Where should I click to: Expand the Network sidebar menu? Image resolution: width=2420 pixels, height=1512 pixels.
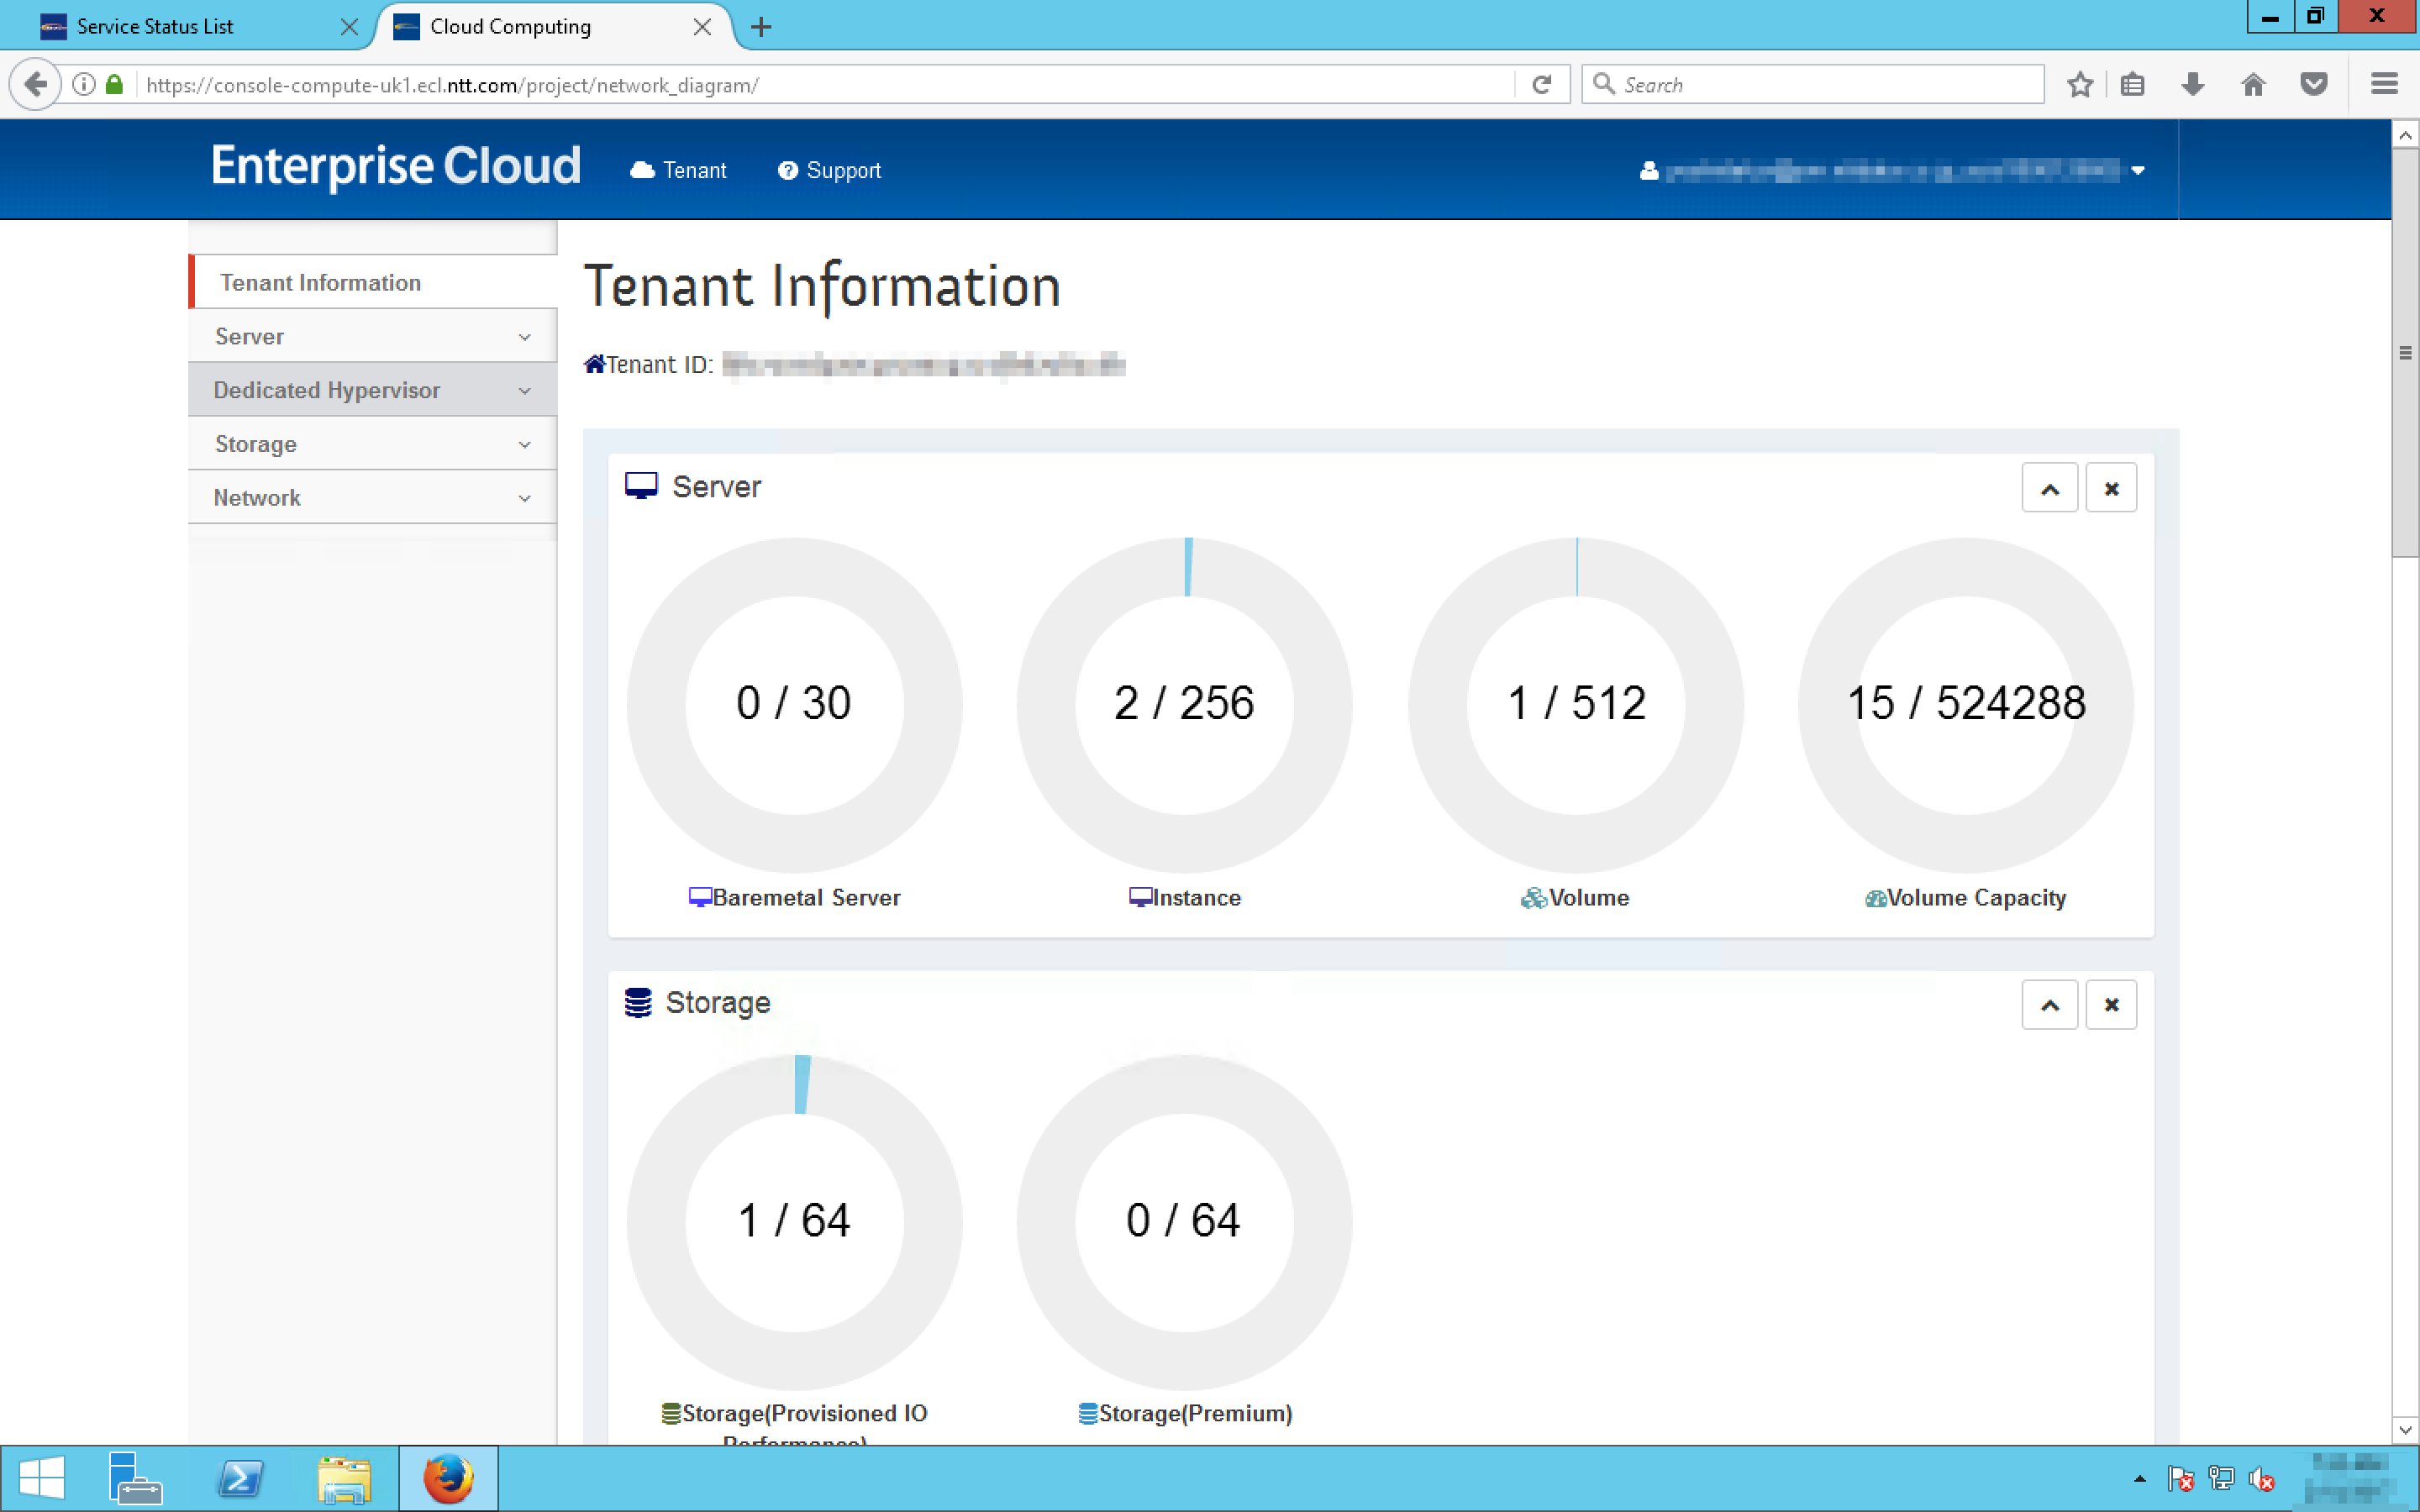tap(372, 498)
